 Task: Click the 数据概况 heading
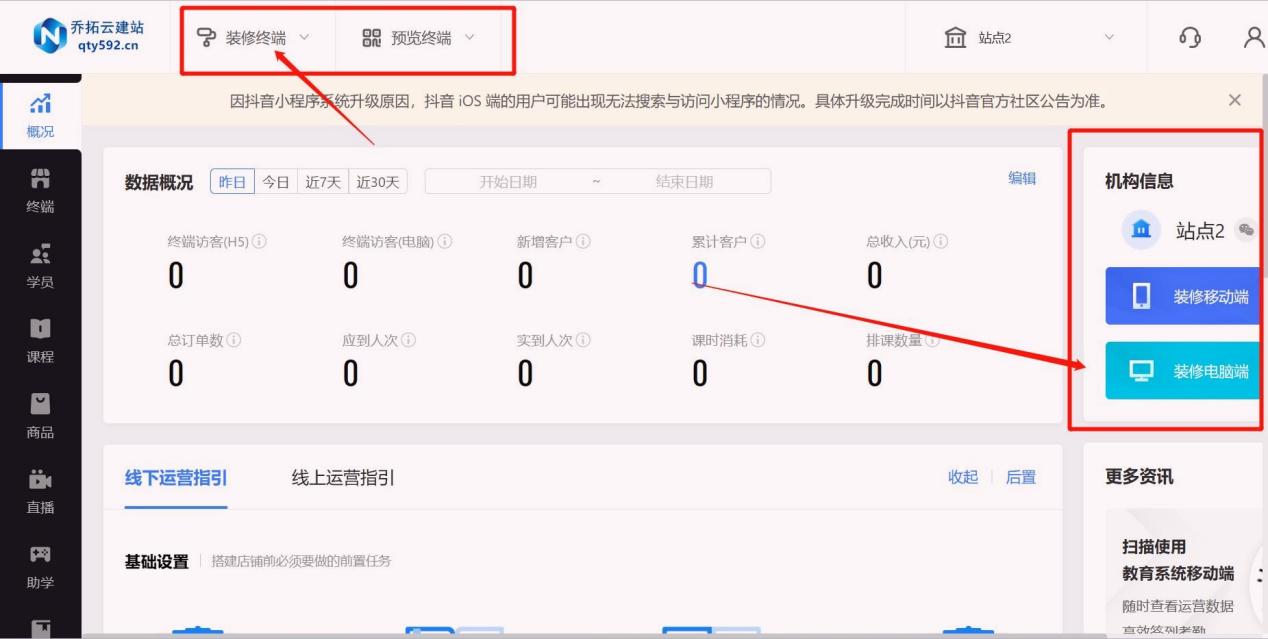pos(159,182)
